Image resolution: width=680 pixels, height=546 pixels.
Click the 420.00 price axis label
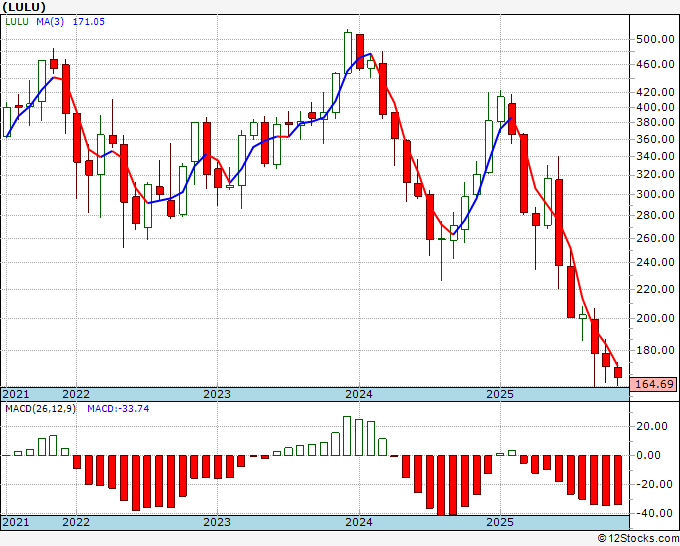point(655,92)
